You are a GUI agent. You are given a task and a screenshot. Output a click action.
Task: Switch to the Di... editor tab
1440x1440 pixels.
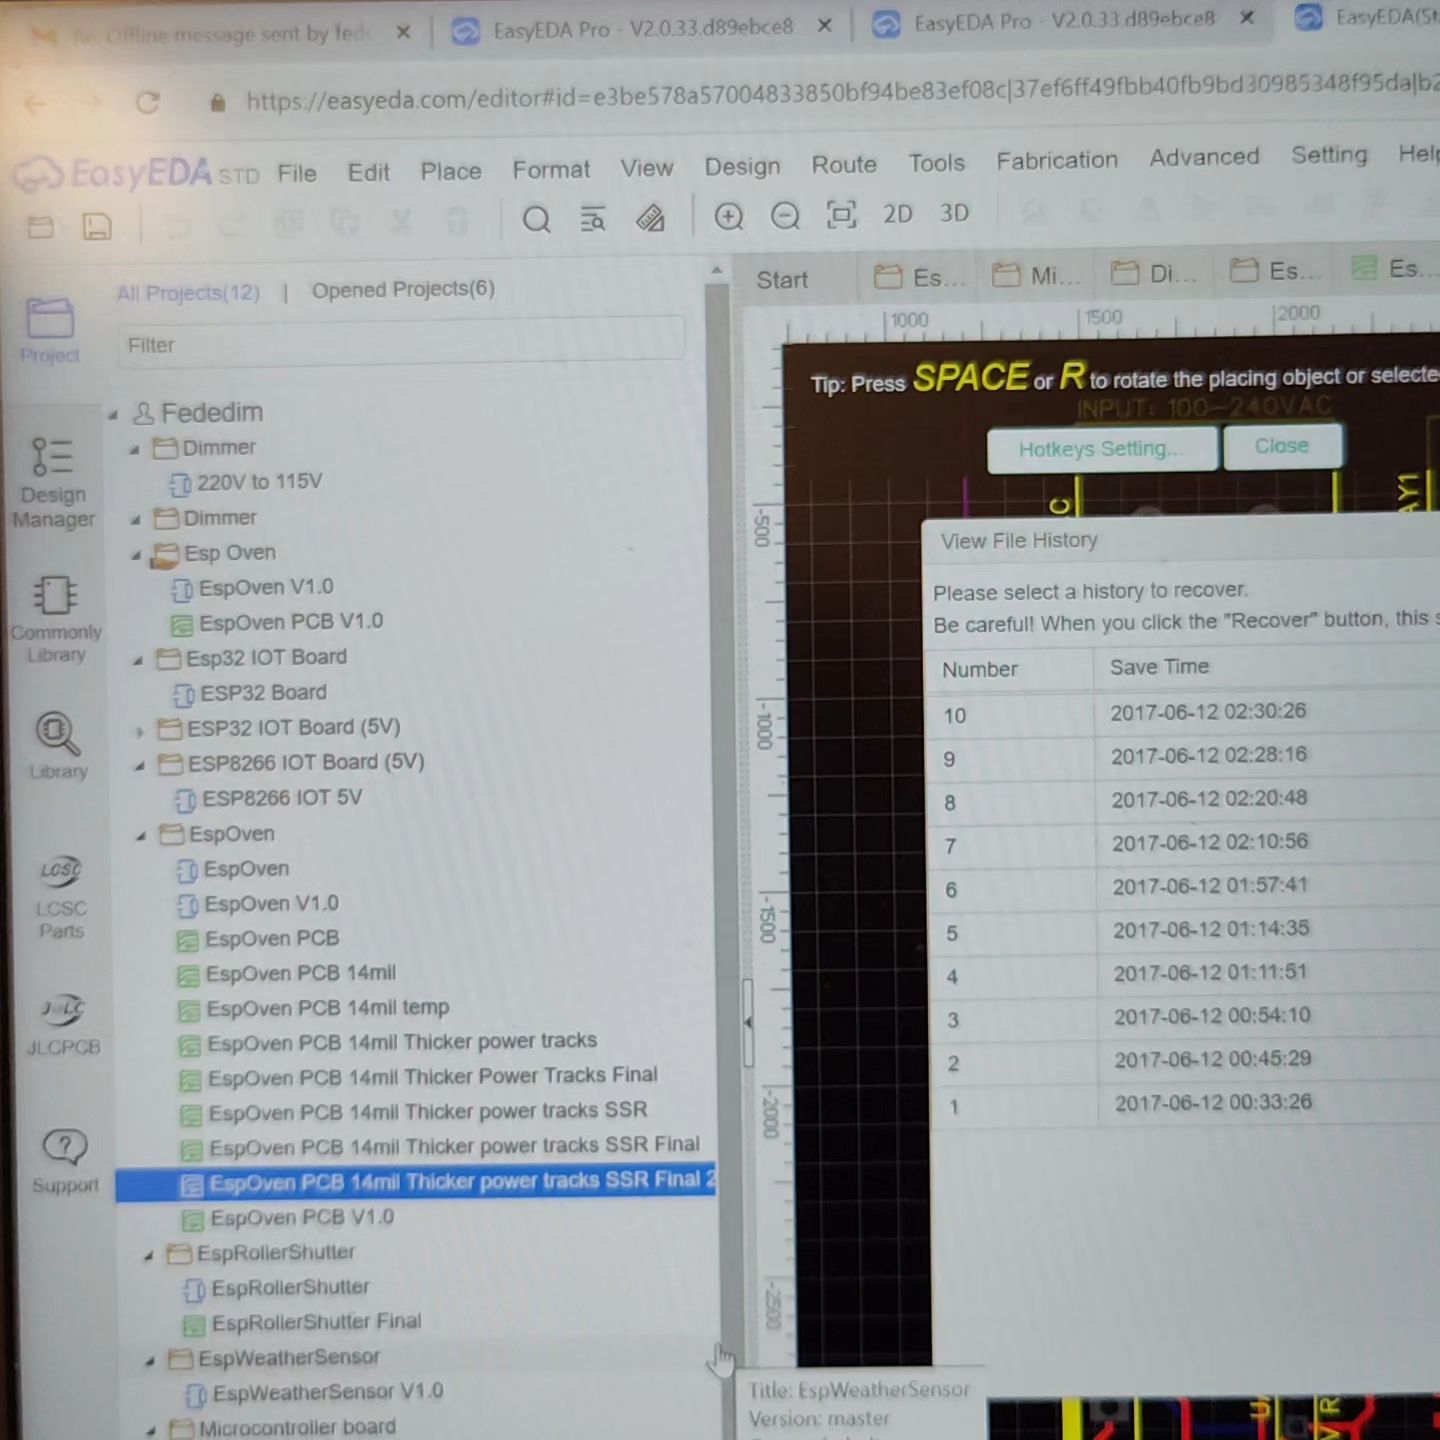1154,273
